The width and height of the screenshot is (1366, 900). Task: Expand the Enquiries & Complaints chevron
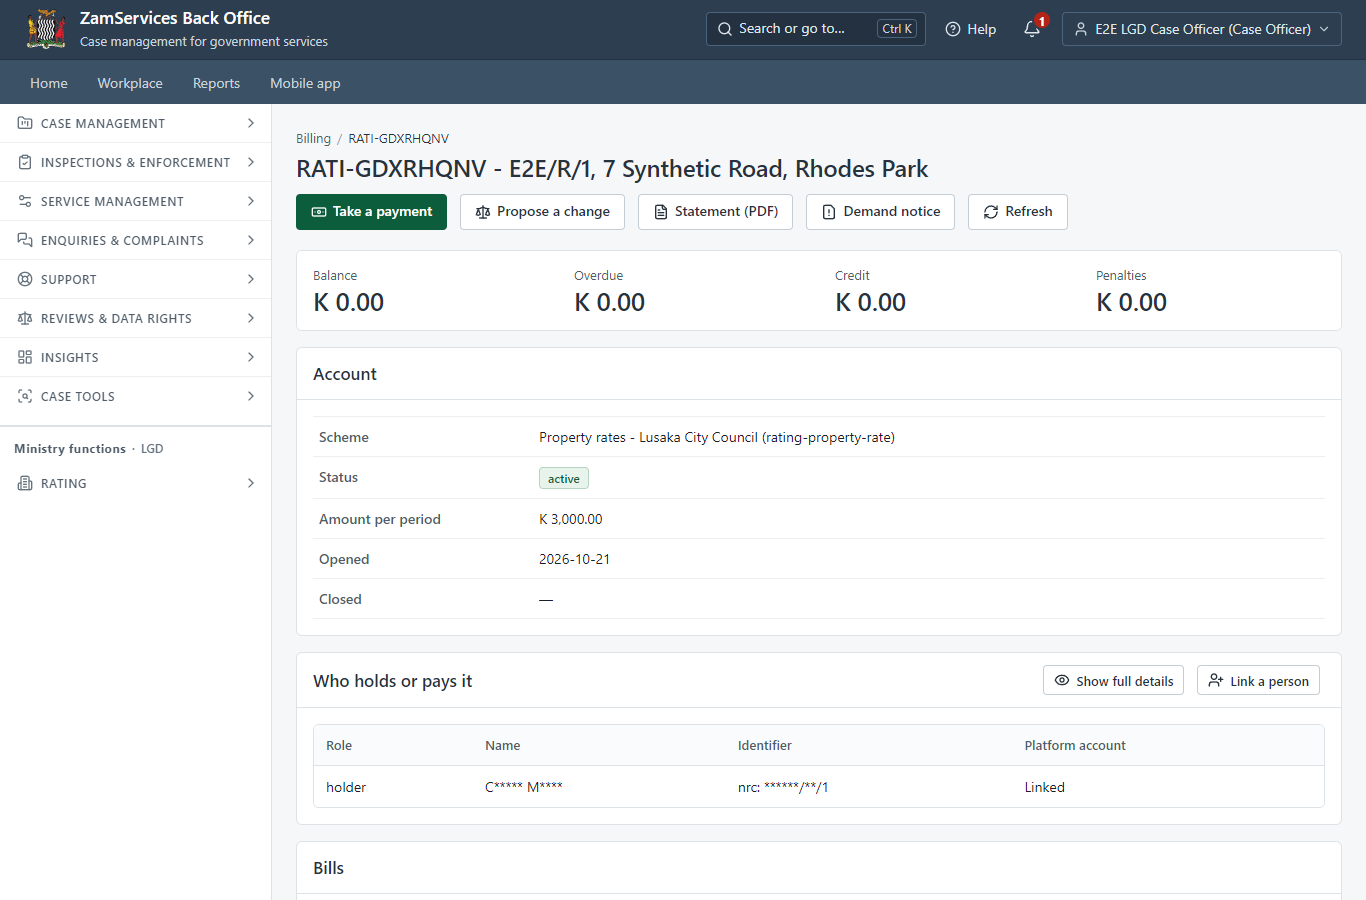pos(251,240)
